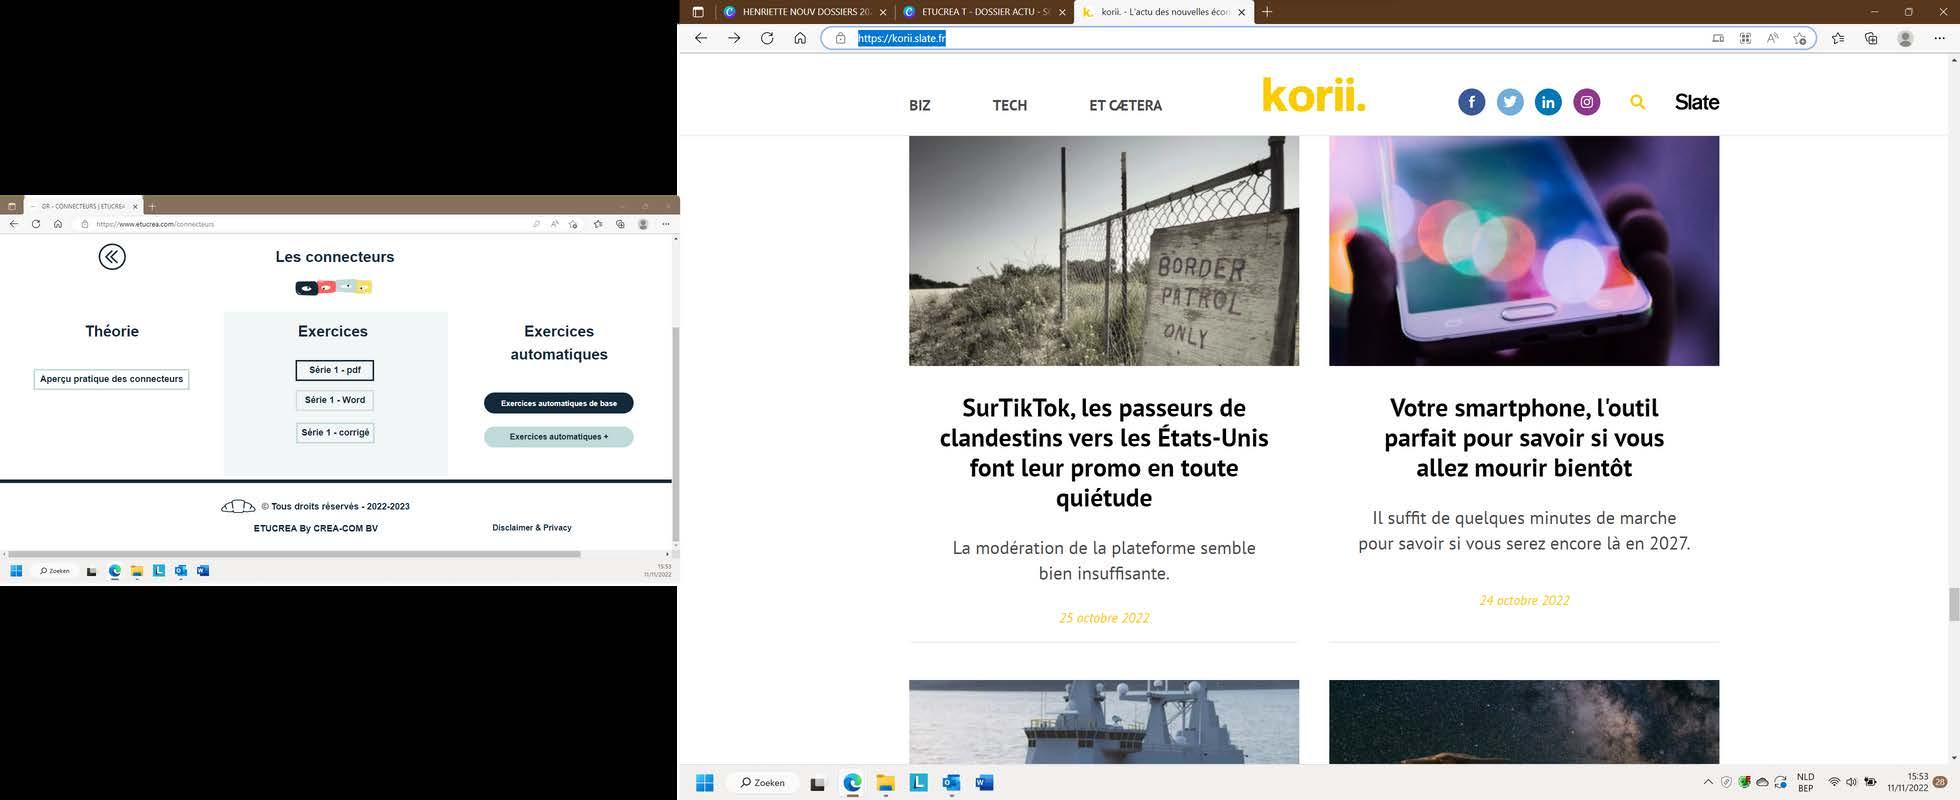Open korii Facebook page icon
This screenshot has height=800, width=1960.
point(1471,102)
